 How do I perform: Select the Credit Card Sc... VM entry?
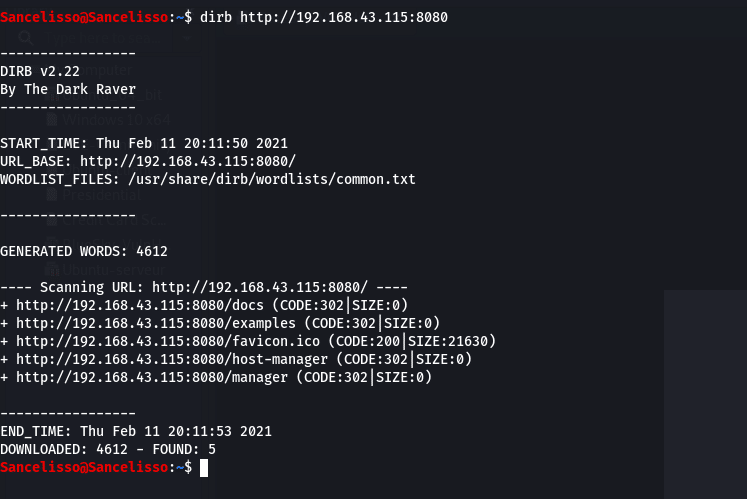click(x=107, y=219)
